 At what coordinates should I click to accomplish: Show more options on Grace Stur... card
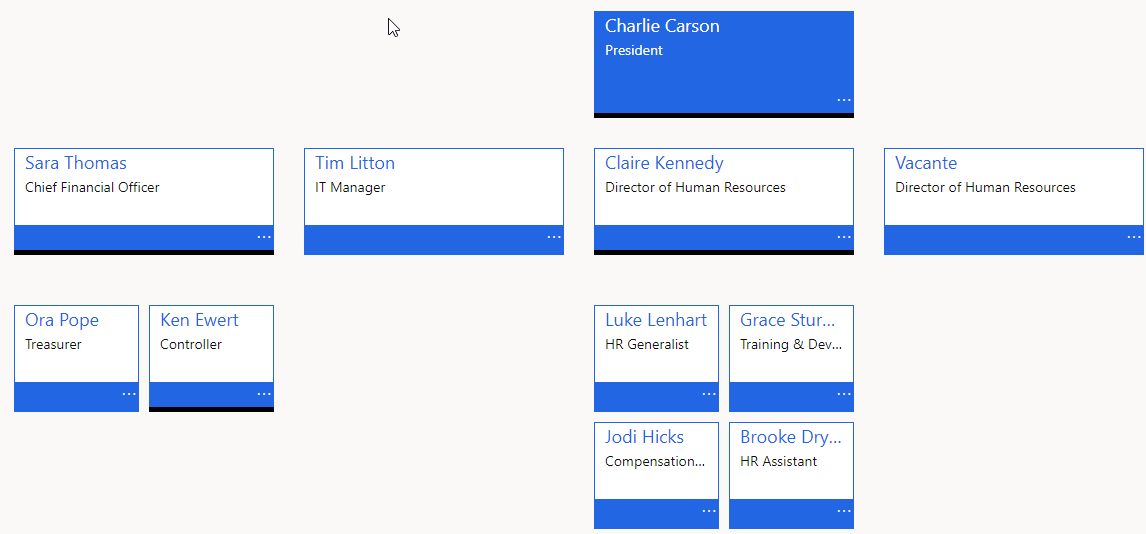pos(843,394)
